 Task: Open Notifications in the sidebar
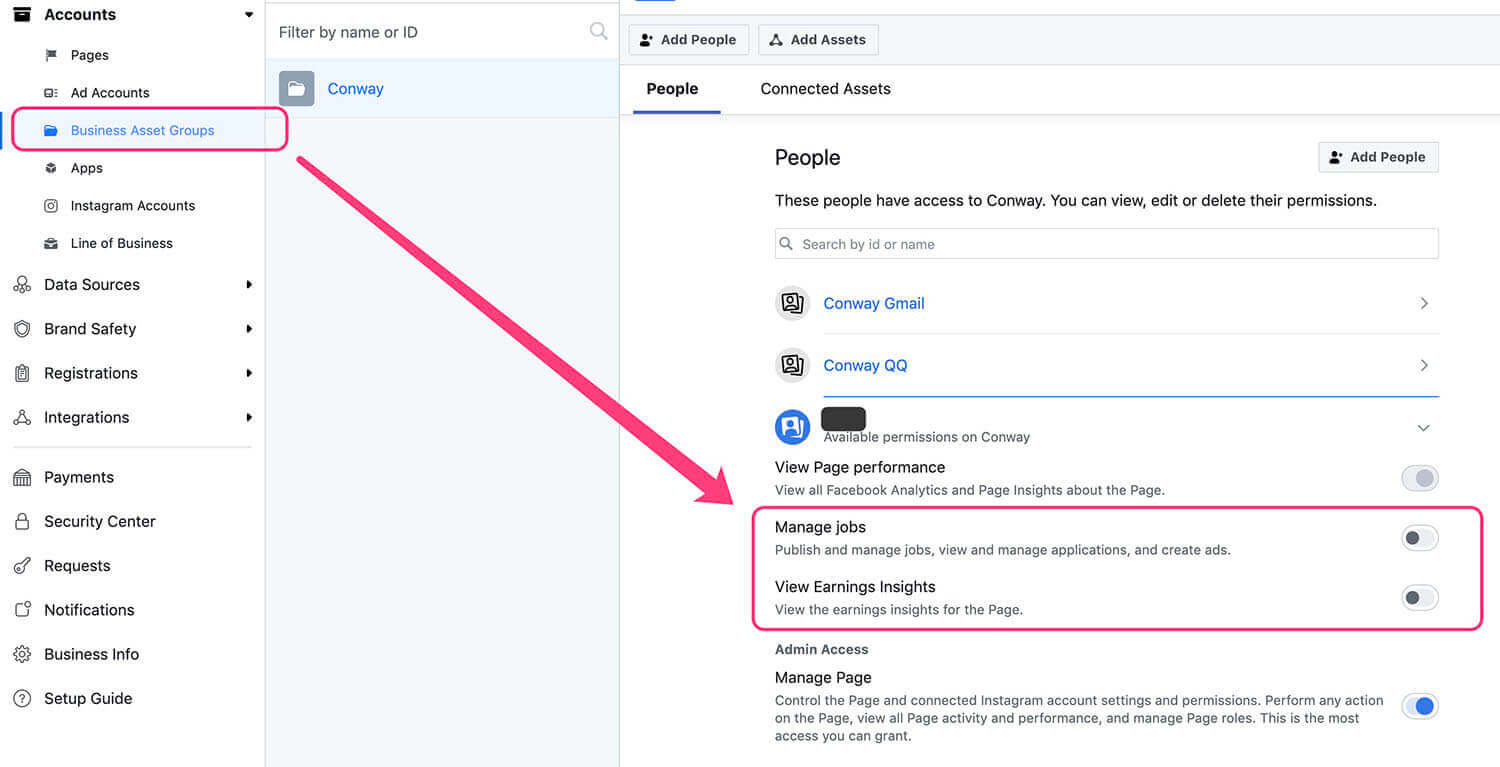pyautogui.click(x=89, y=610)
